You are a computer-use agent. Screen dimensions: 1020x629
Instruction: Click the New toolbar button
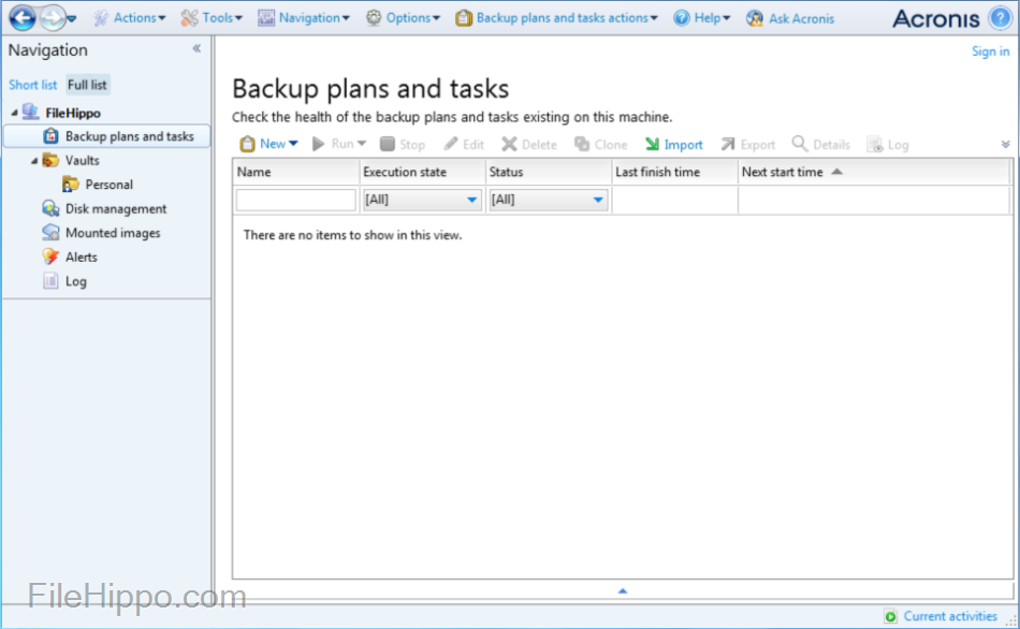[269, 144]
